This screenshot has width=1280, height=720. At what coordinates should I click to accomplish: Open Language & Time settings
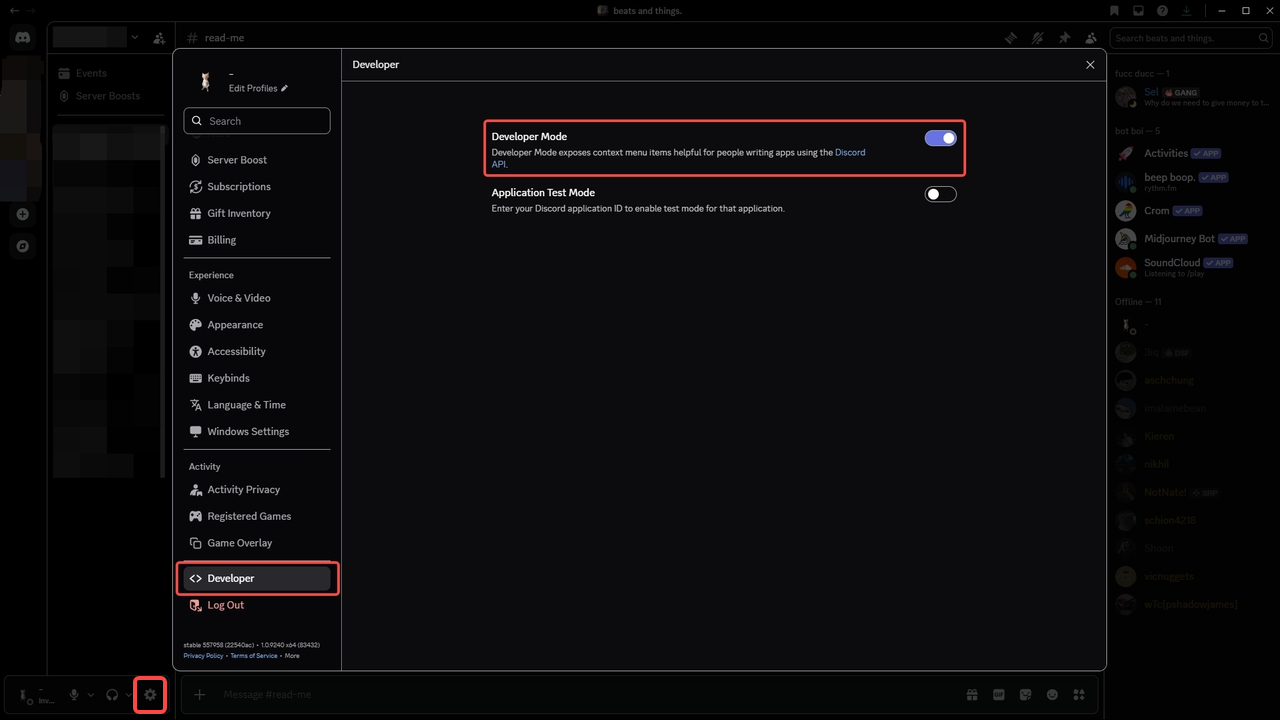[257, 405]
